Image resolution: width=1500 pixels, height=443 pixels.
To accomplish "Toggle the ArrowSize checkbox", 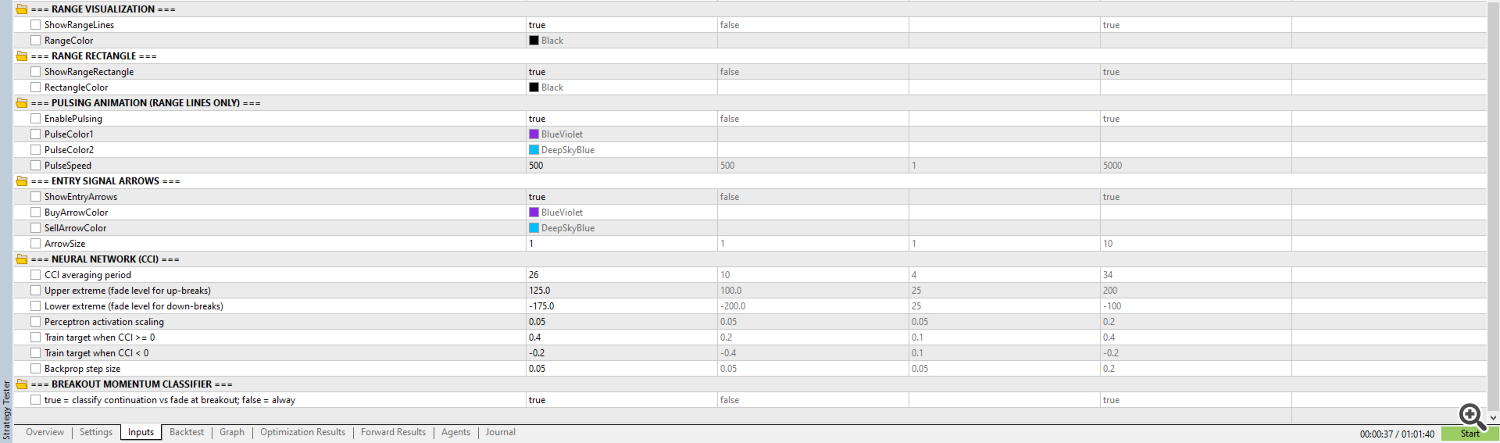I will pos(36,243).
